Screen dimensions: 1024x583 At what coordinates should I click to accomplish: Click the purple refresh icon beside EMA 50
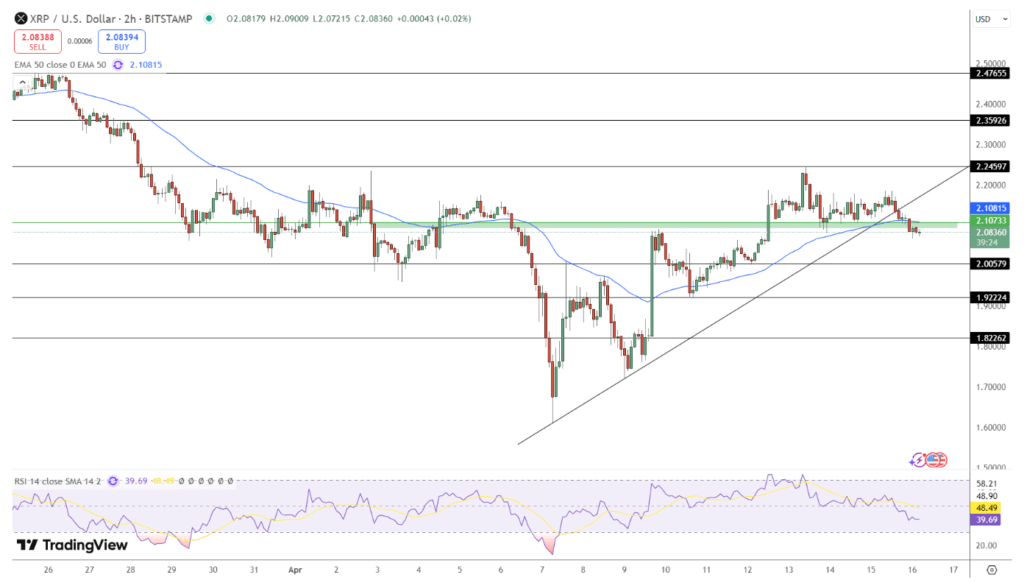tap(118, 65)
